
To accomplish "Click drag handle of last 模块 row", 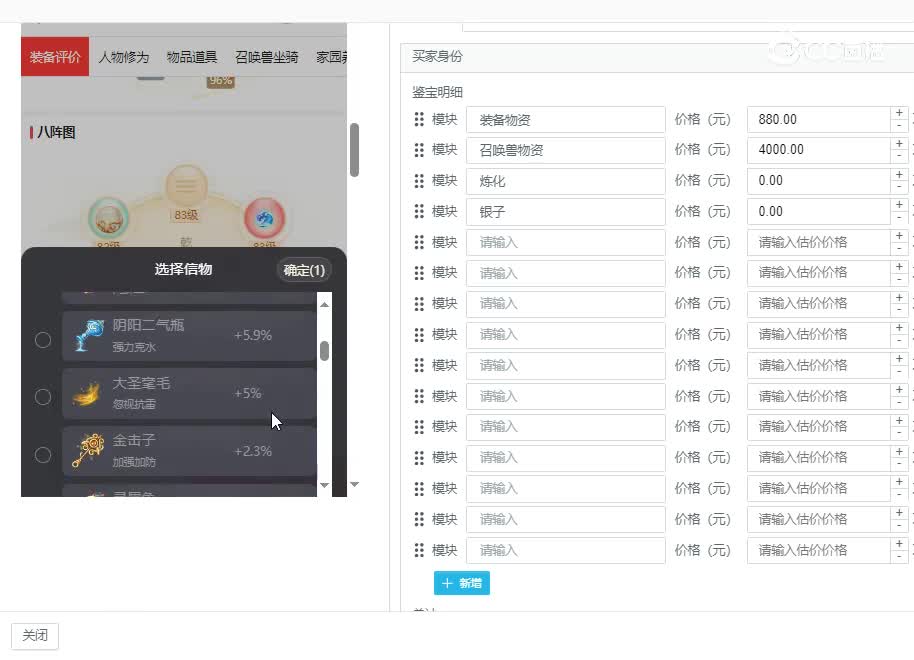I will point(419,550).
